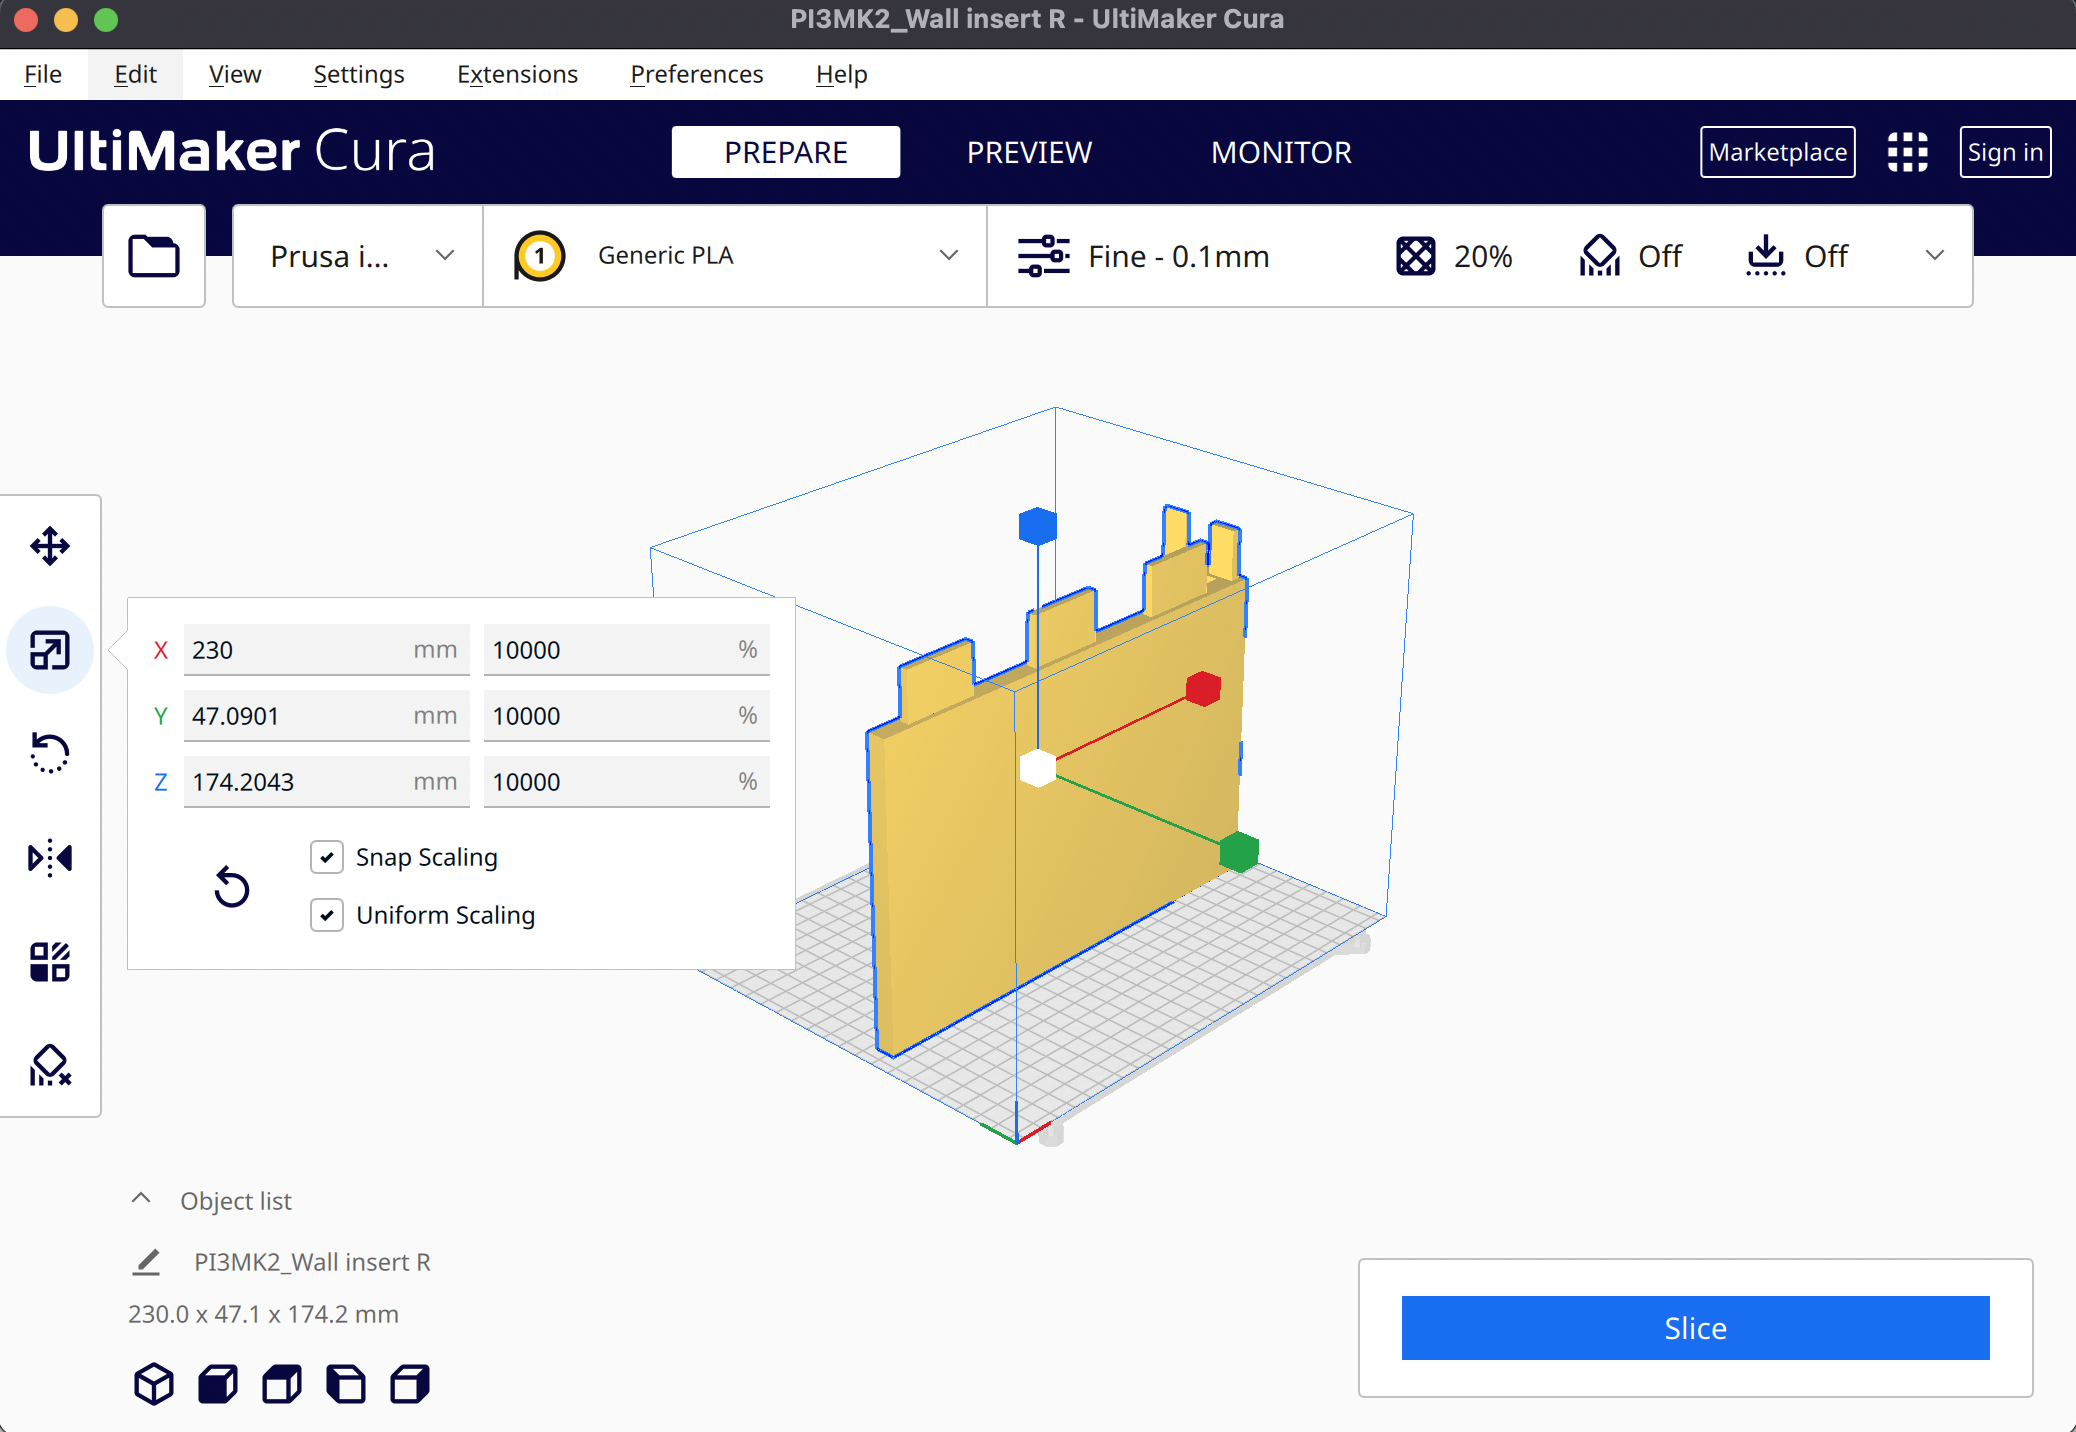Click the Slice button
Viewport: 2076px width, 1432px height.
(1695, 1328)
